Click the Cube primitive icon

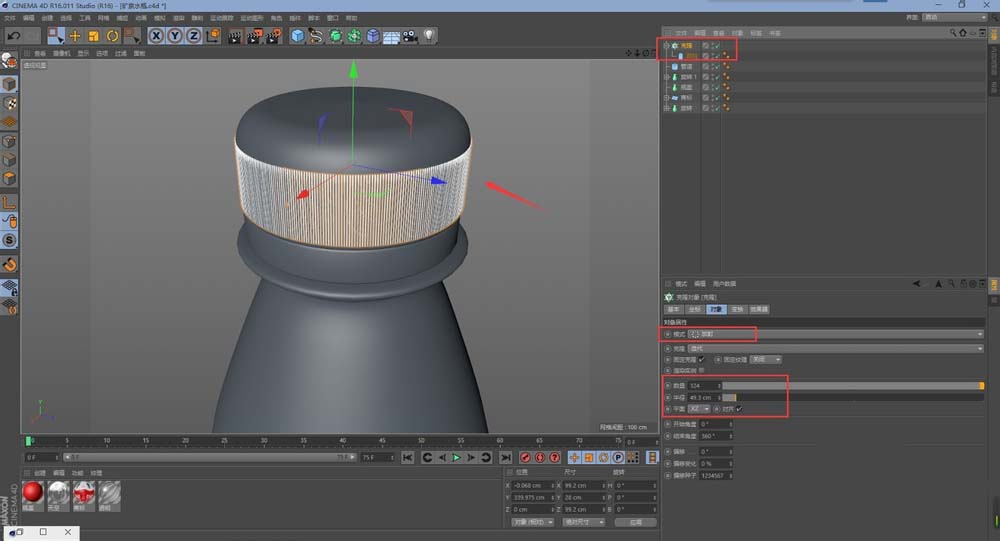297,36
